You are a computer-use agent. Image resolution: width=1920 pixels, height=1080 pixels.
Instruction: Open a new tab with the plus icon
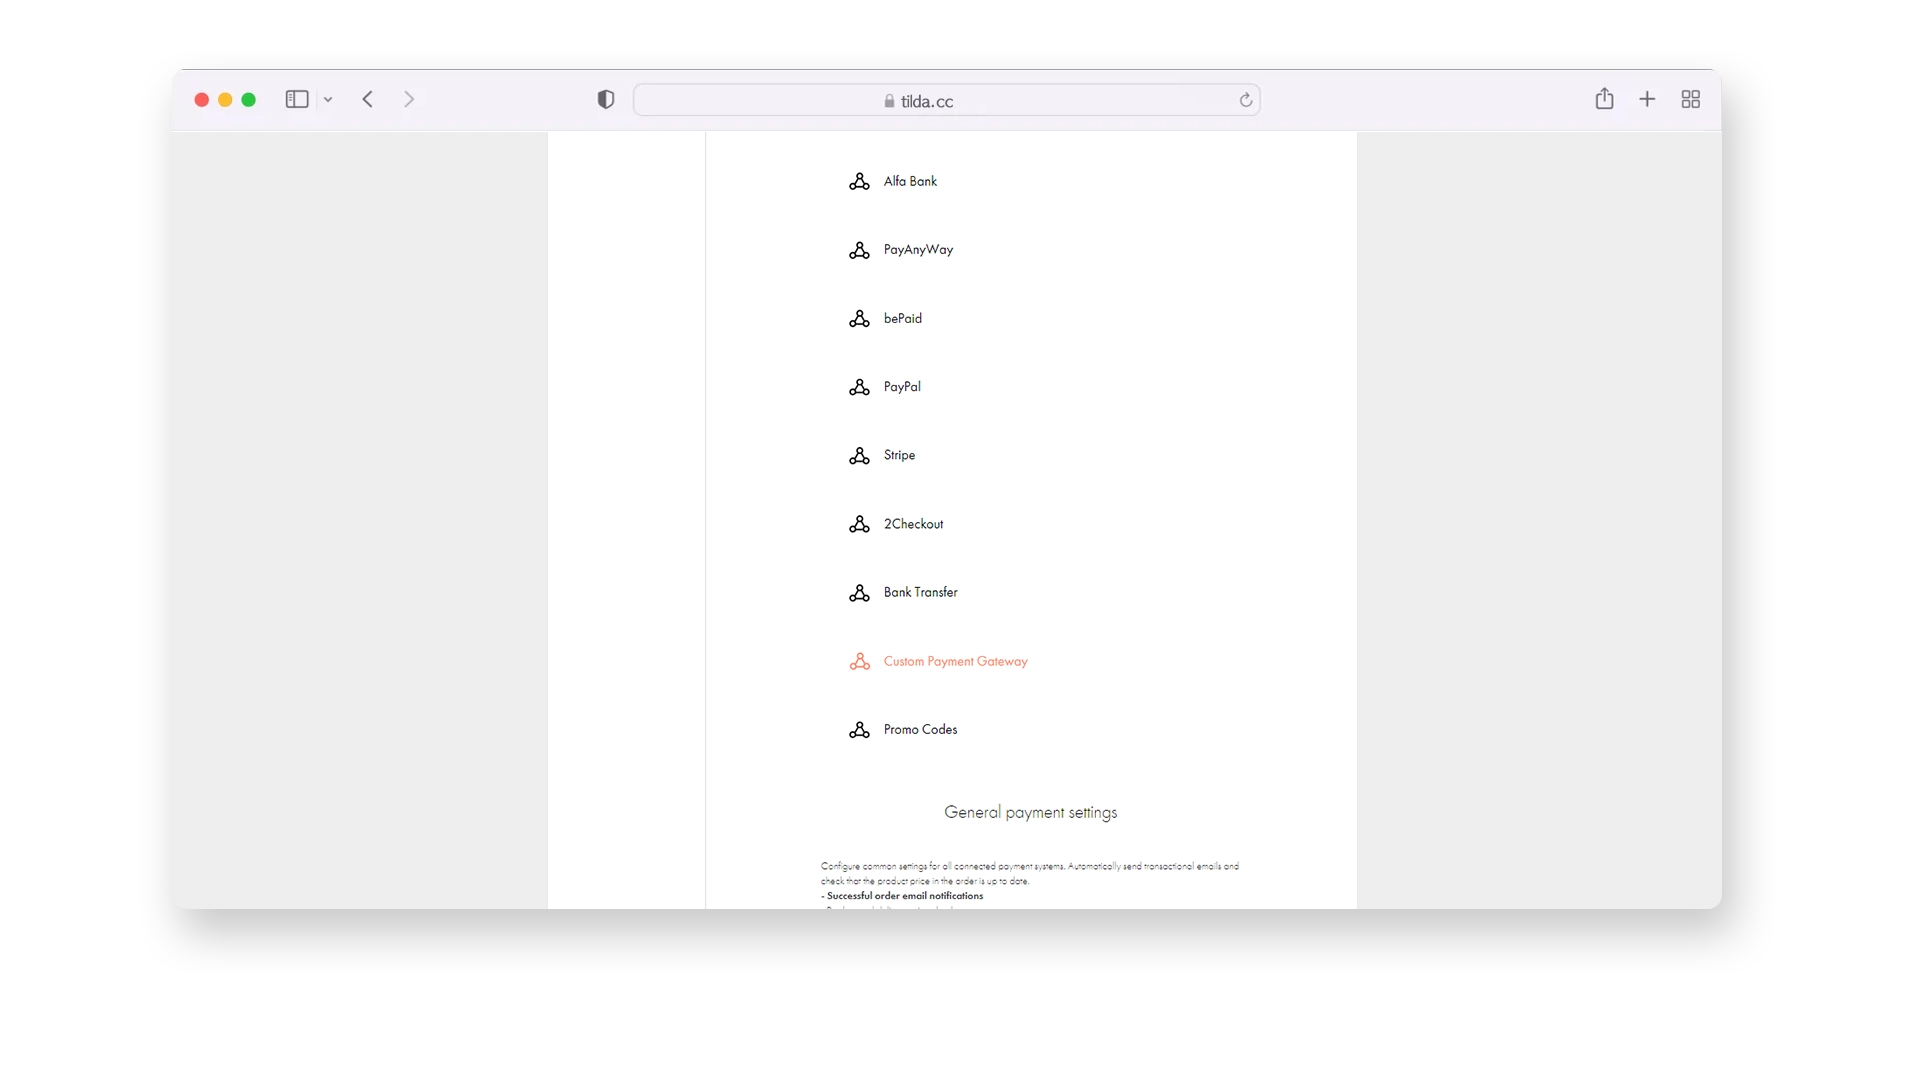(x=1647, y=99)
